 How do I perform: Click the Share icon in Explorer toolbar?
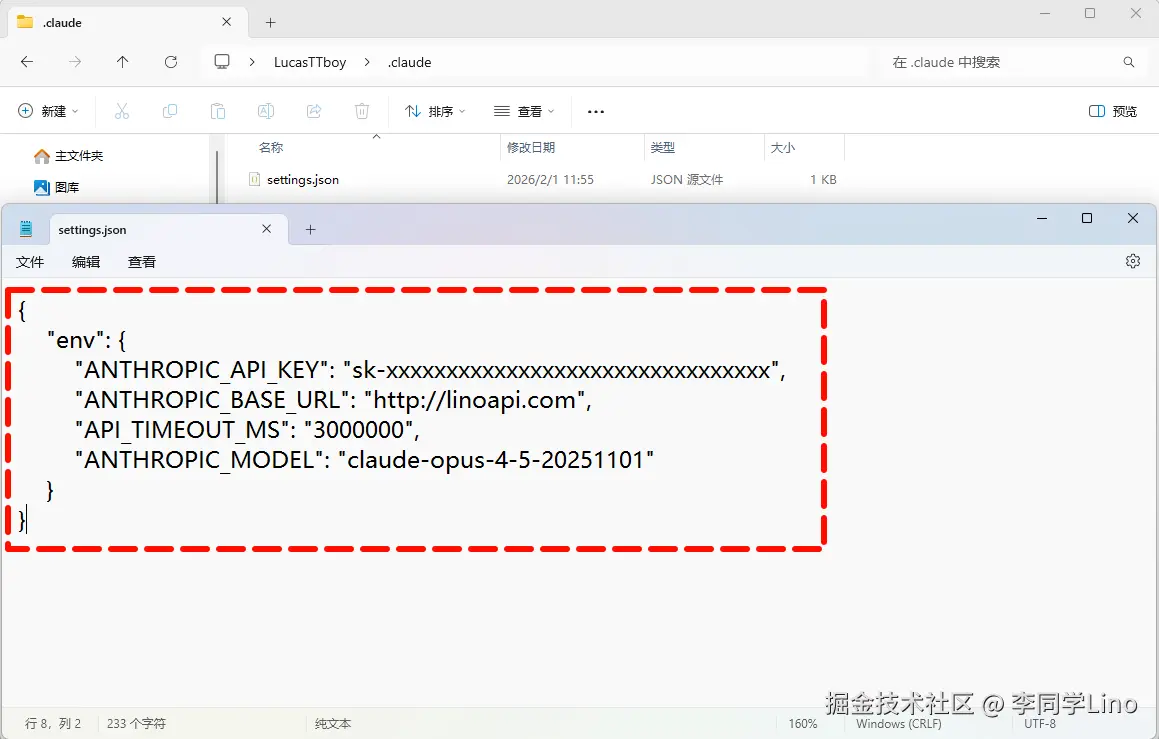[314, 112]
